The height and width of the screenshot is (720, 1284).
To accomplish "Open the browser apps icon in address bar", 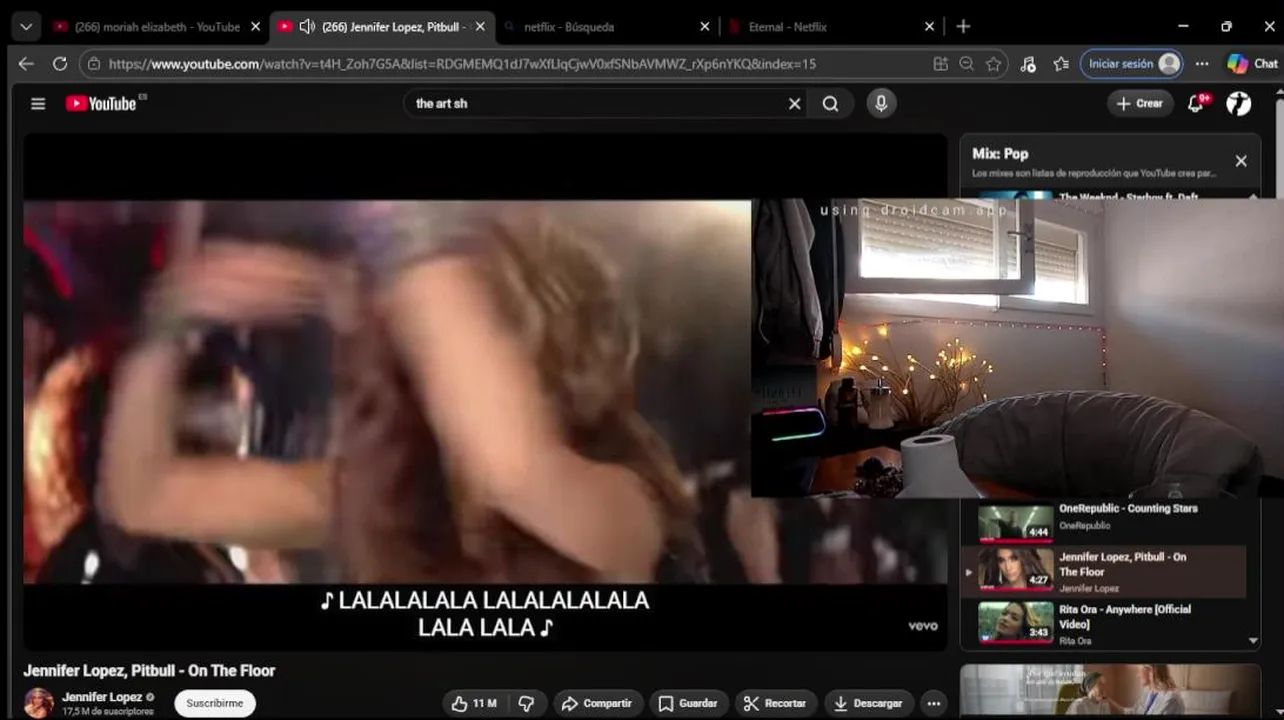I will [x=940, y=63].
